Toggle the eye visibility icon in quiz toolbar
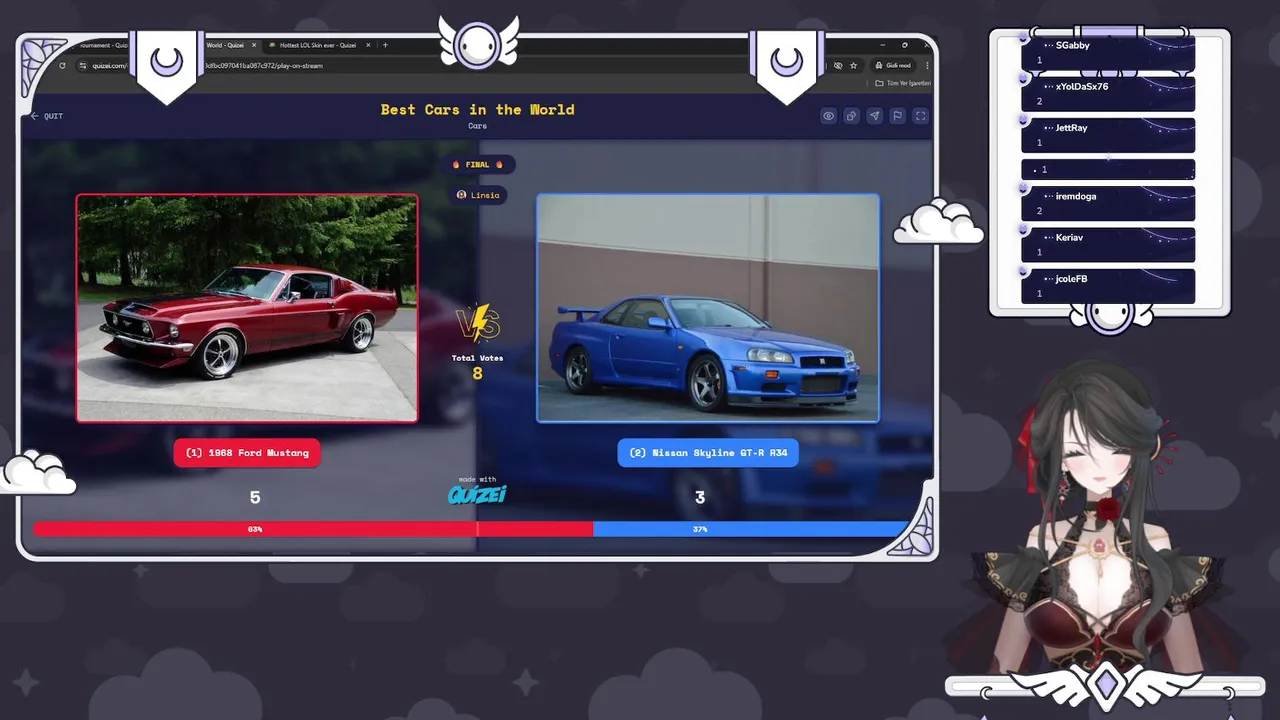 pos(828,116)
